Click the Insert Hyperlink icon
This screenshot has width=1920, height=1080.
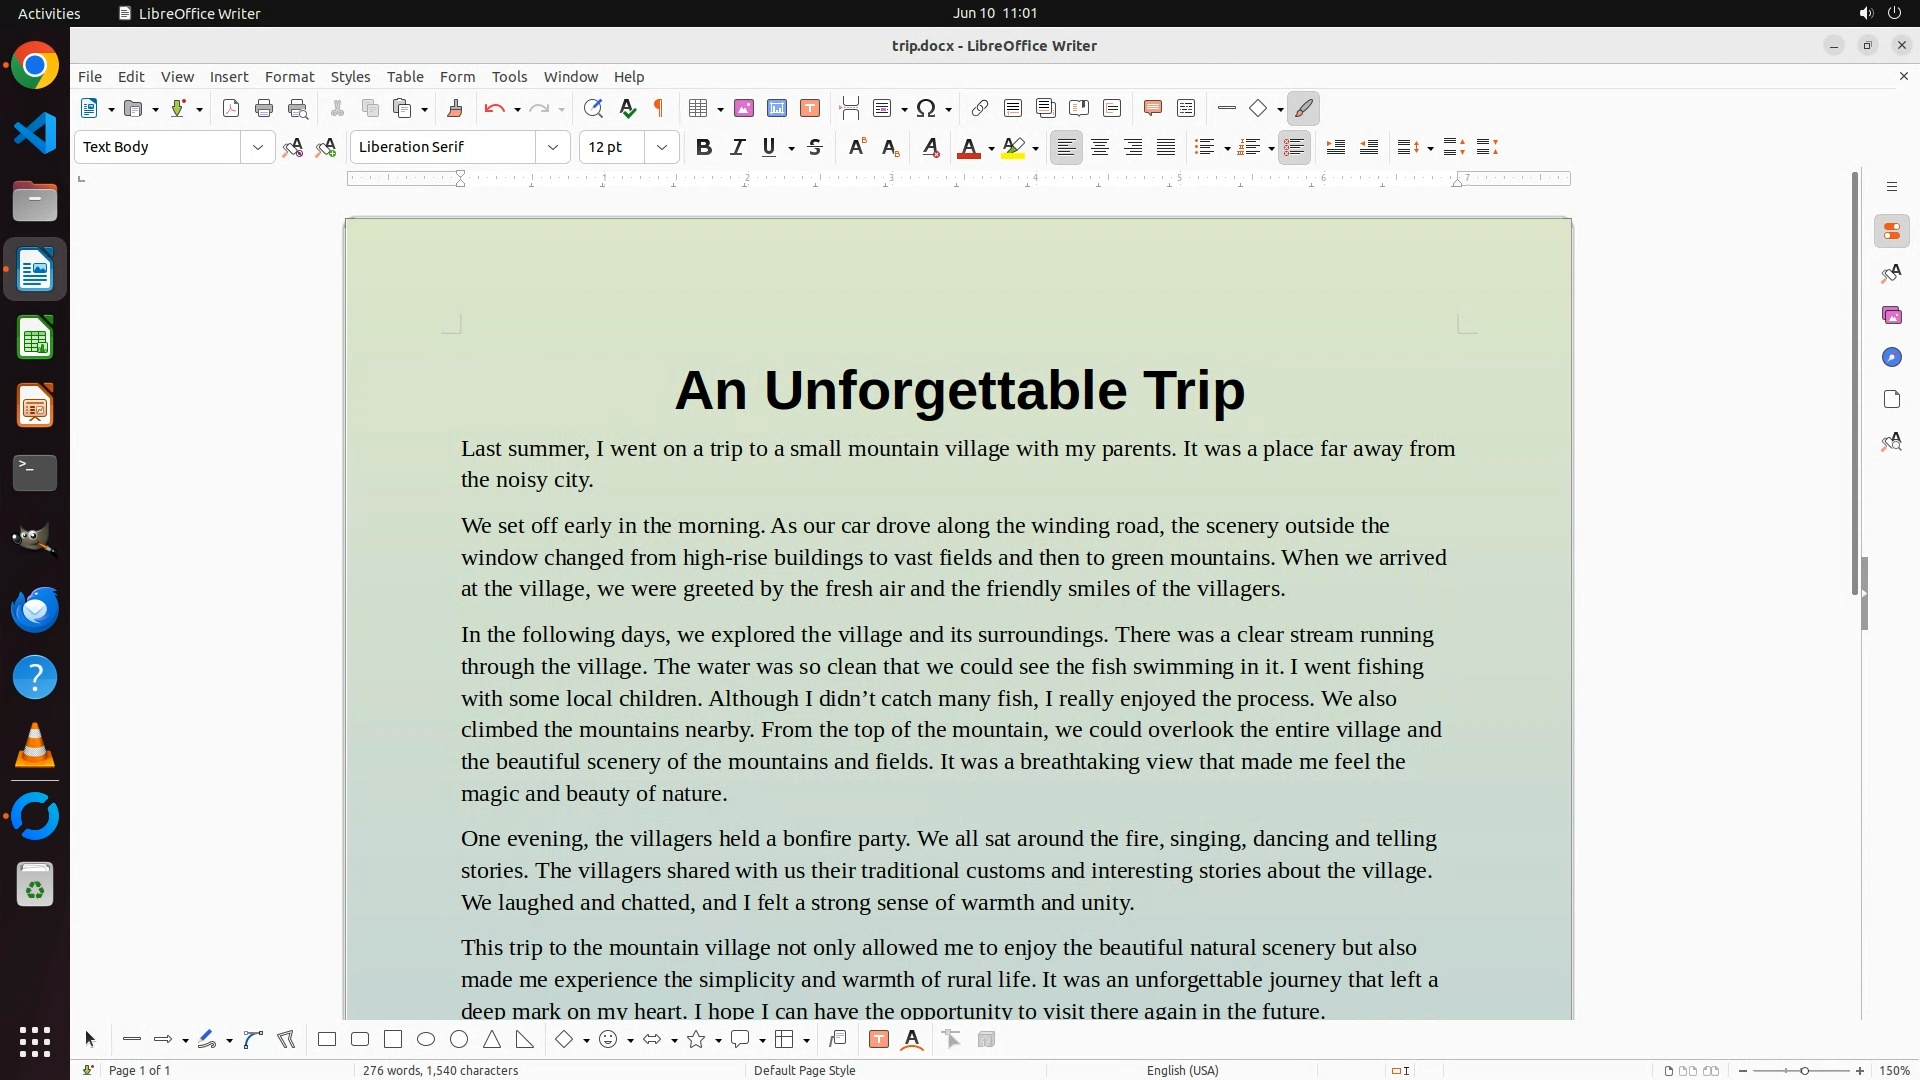tap(980, 109)
